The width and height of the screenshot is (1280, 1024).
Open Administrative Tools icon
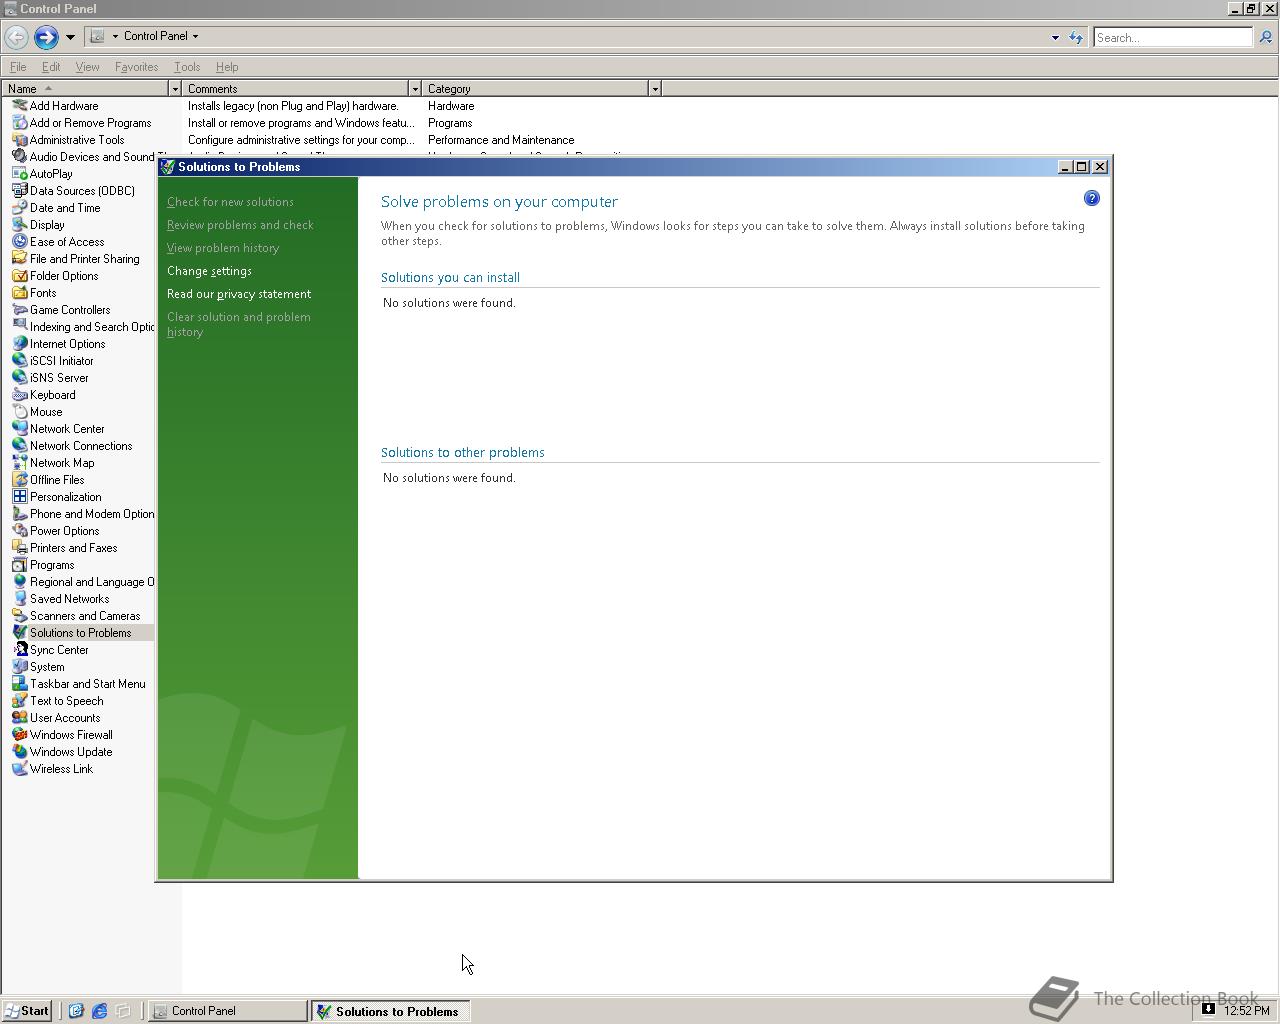click(x=20, y=140)
